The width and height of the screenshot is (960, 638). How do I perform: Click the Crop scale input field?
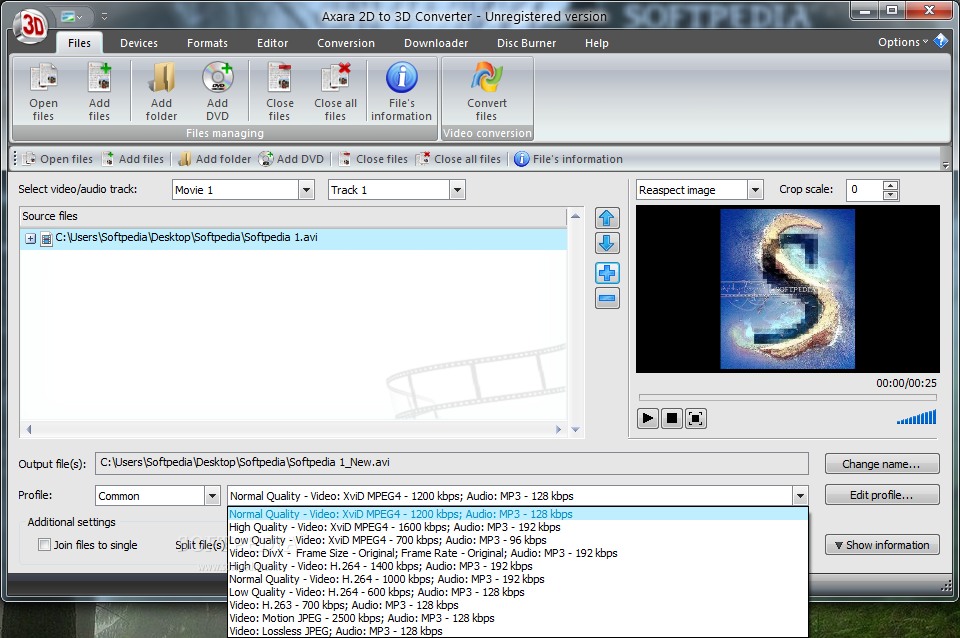(864, 190)
